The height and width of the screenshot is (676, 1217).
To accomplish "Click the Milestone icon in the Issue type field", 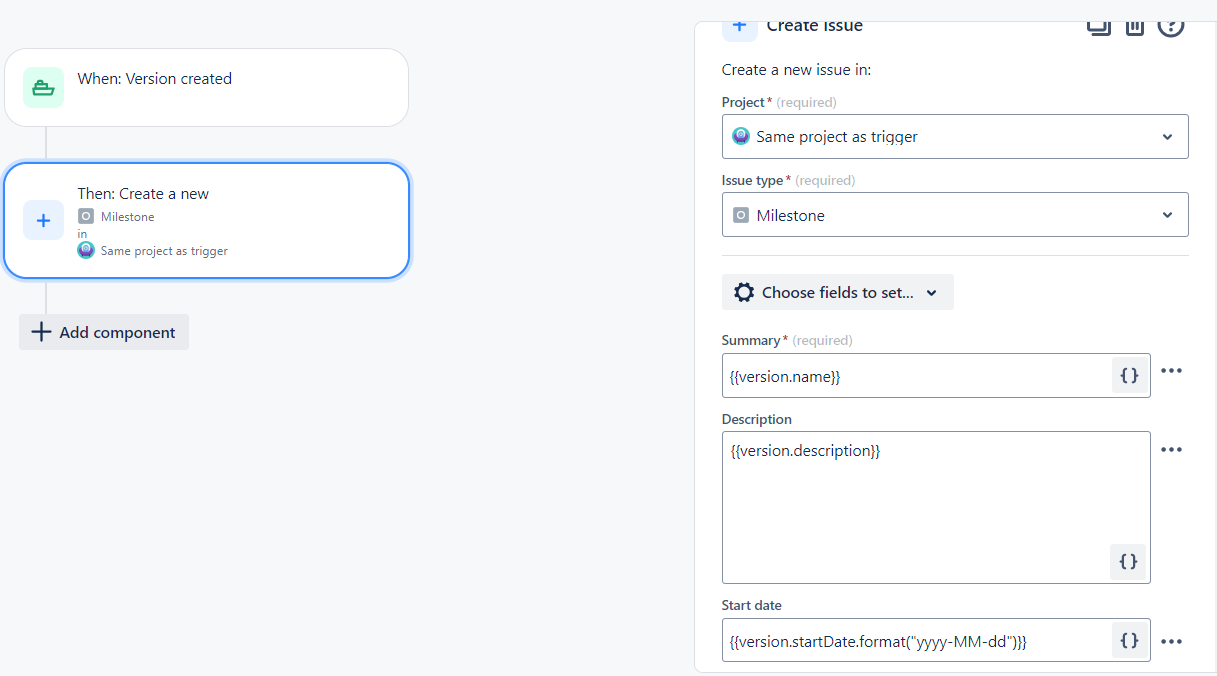I will (741, 215).
